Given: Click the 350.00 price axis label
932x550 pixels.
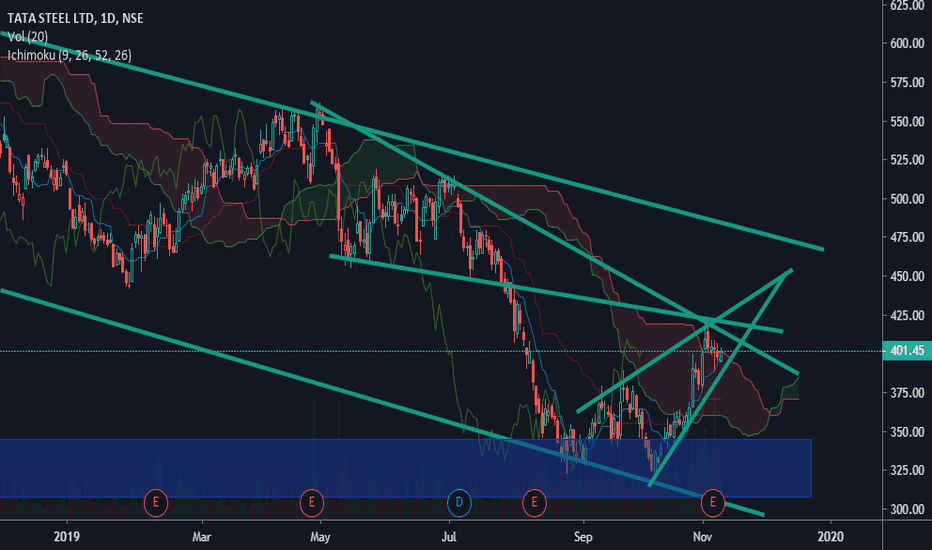Looking at the screenshot, I should pyautogui.click(x=907, y=432).
